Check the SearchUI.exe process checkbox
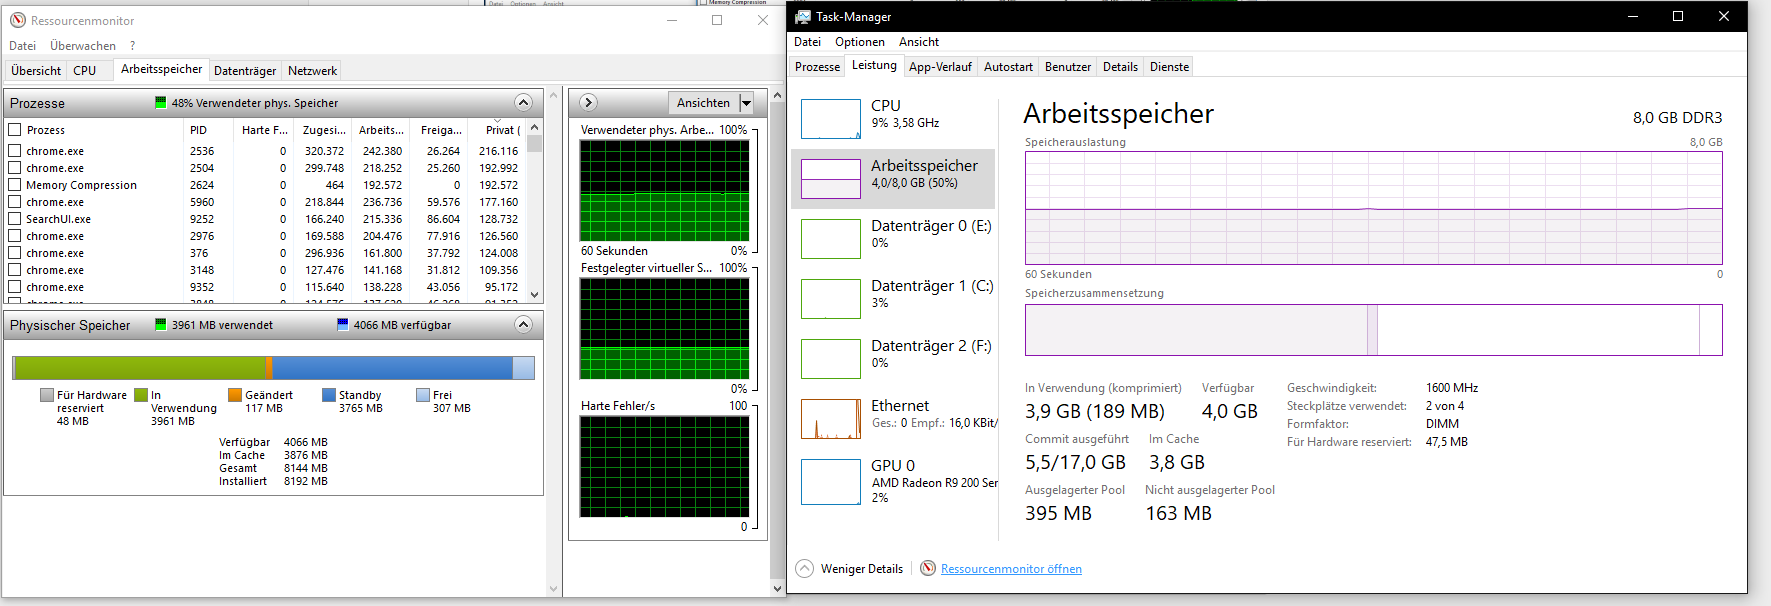Image resolution: width=1771 pixels, height=606 pixels. 15,219
